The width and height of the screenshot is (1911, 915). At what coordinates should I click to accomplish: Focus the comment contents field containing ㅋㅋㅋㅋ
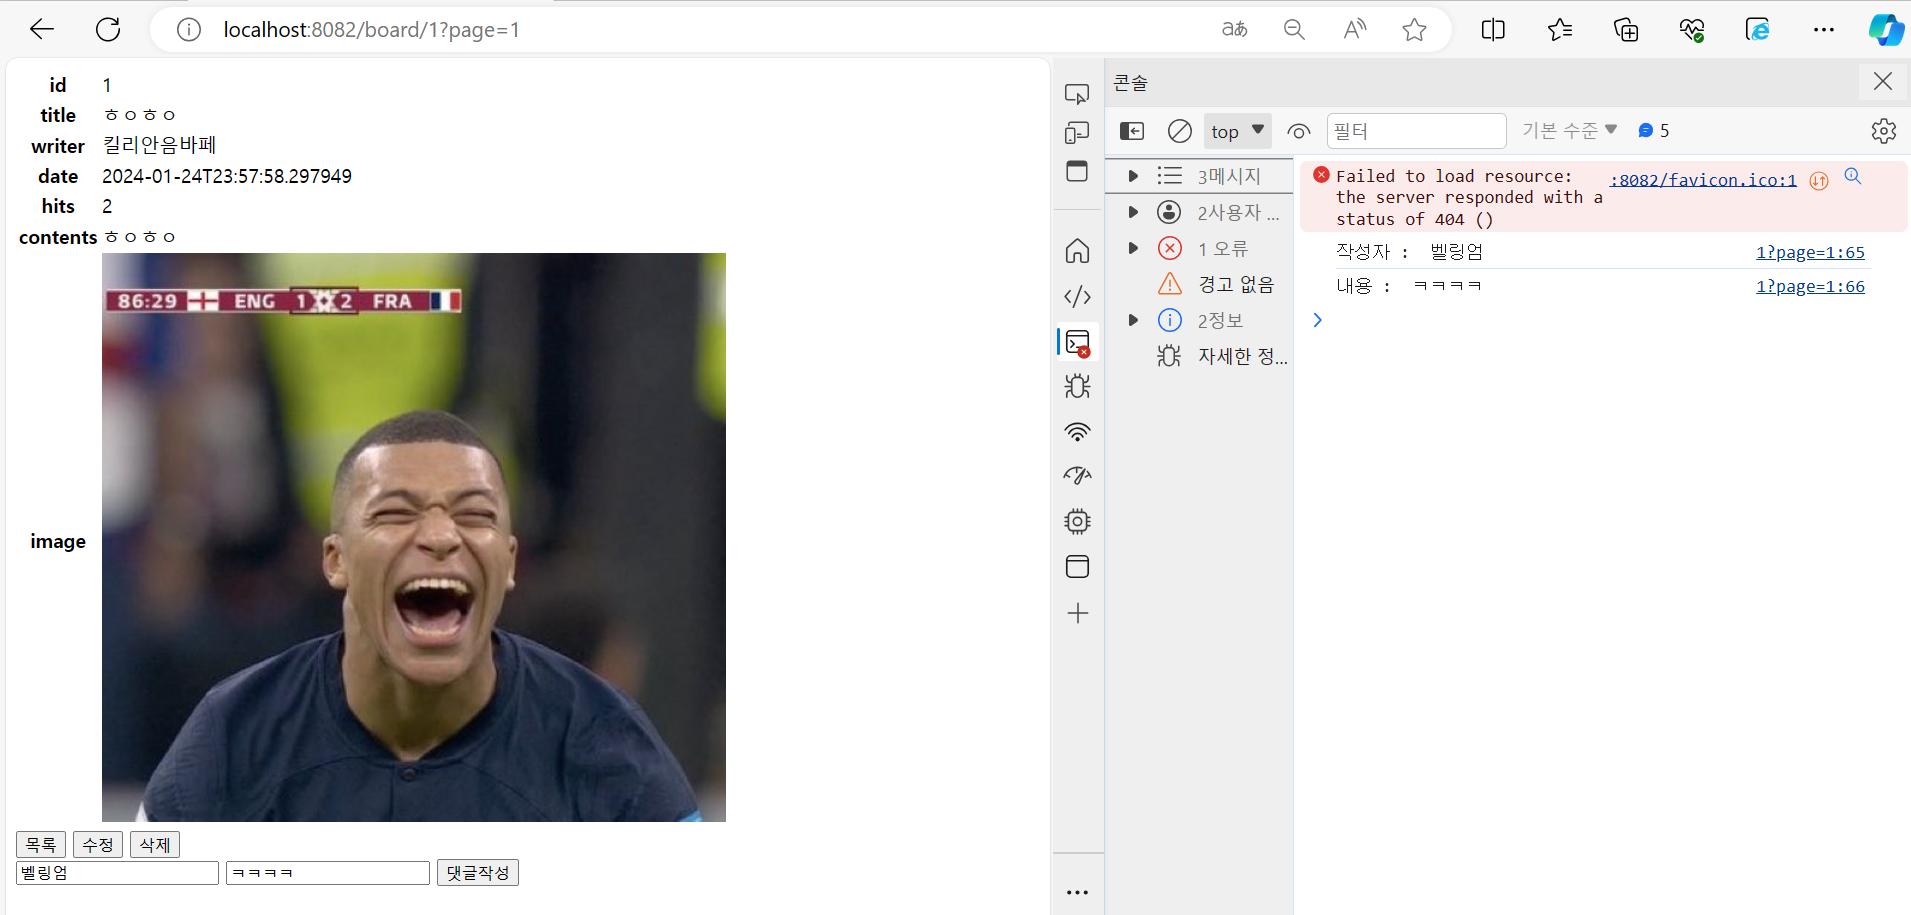[328, 873]
